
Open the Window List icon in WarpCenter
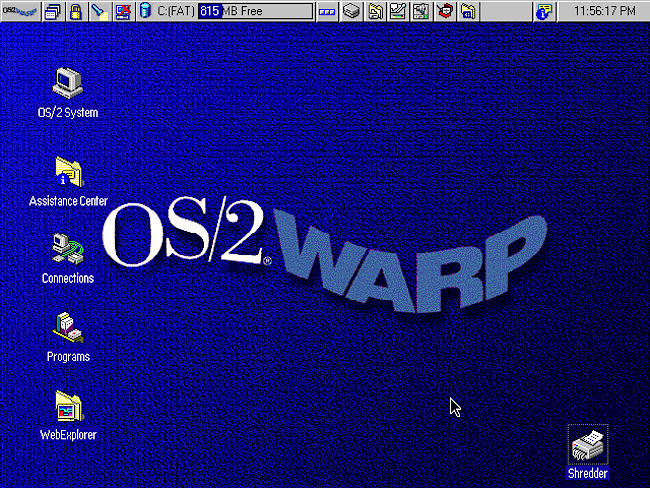click(x=53, y=11)
